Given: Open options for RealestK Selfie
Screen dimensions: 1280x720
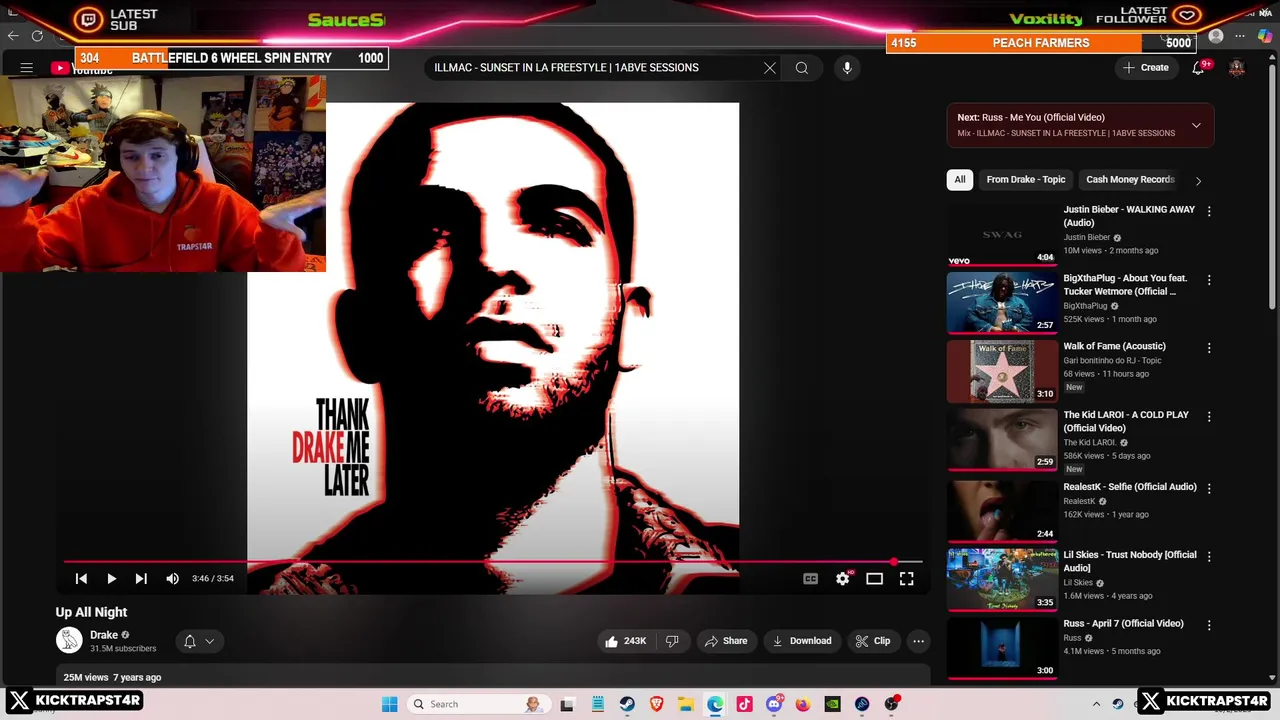Looking at the screenshot, I should pos(1209,488).
